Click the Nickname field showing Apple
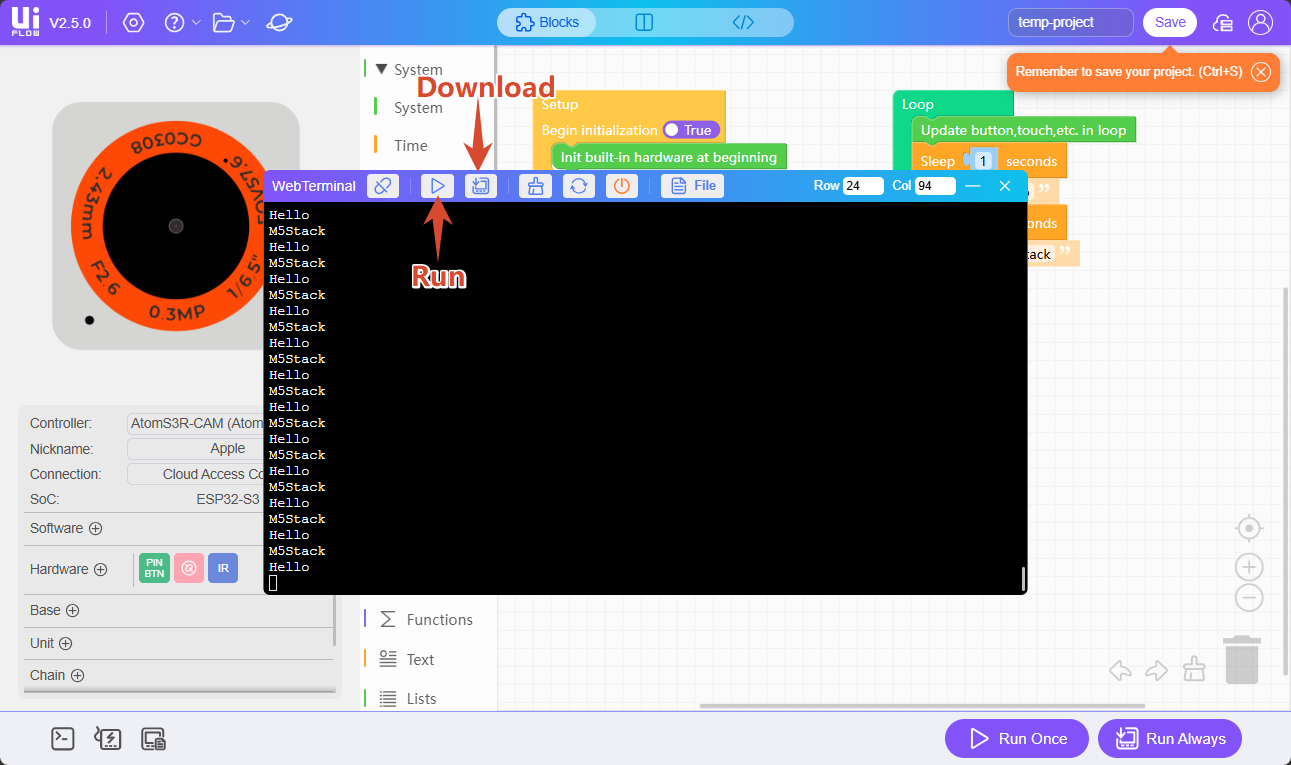This screenshot has width=1291, height=765. tap(195, 449)
